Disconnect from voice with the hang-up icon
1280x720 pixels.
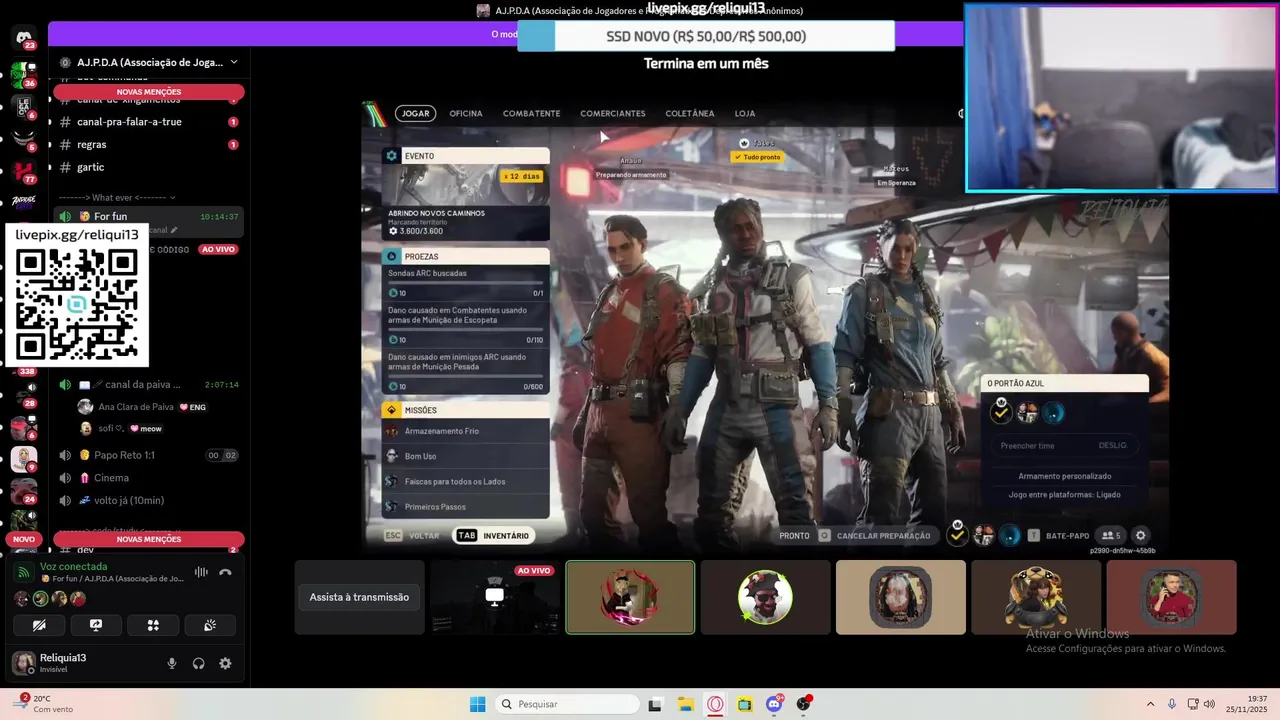click(x=225, y=572)
